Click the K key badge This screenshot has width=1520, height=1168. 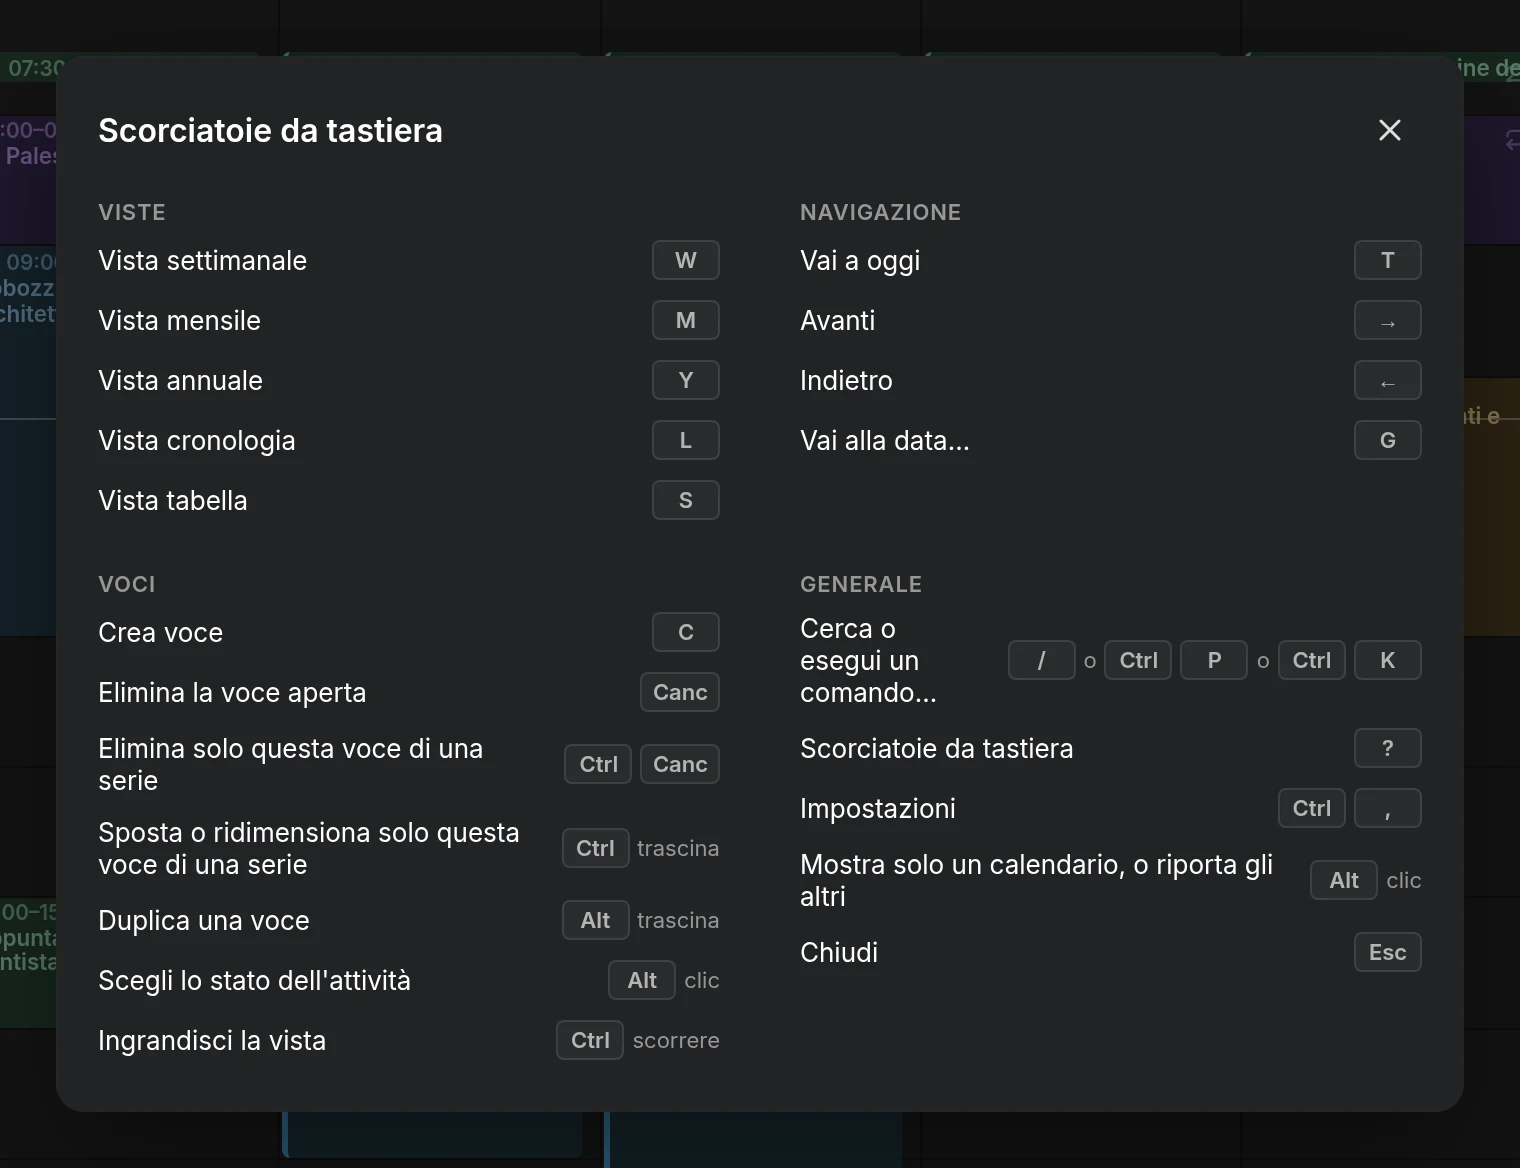1388,660
